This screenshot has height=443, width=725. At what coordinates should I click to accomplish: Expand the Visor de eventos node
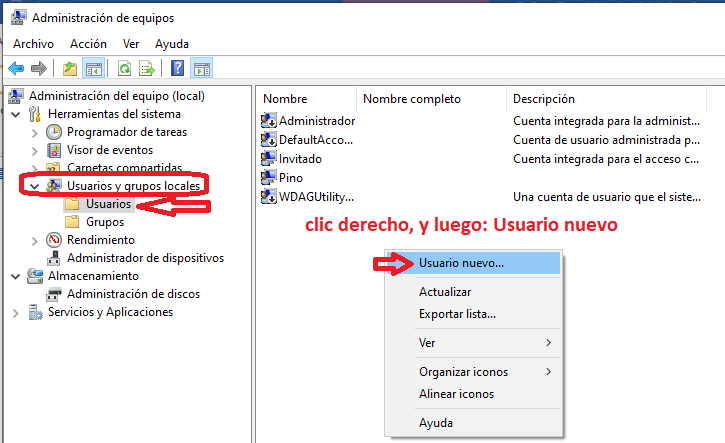click(35, 151)
